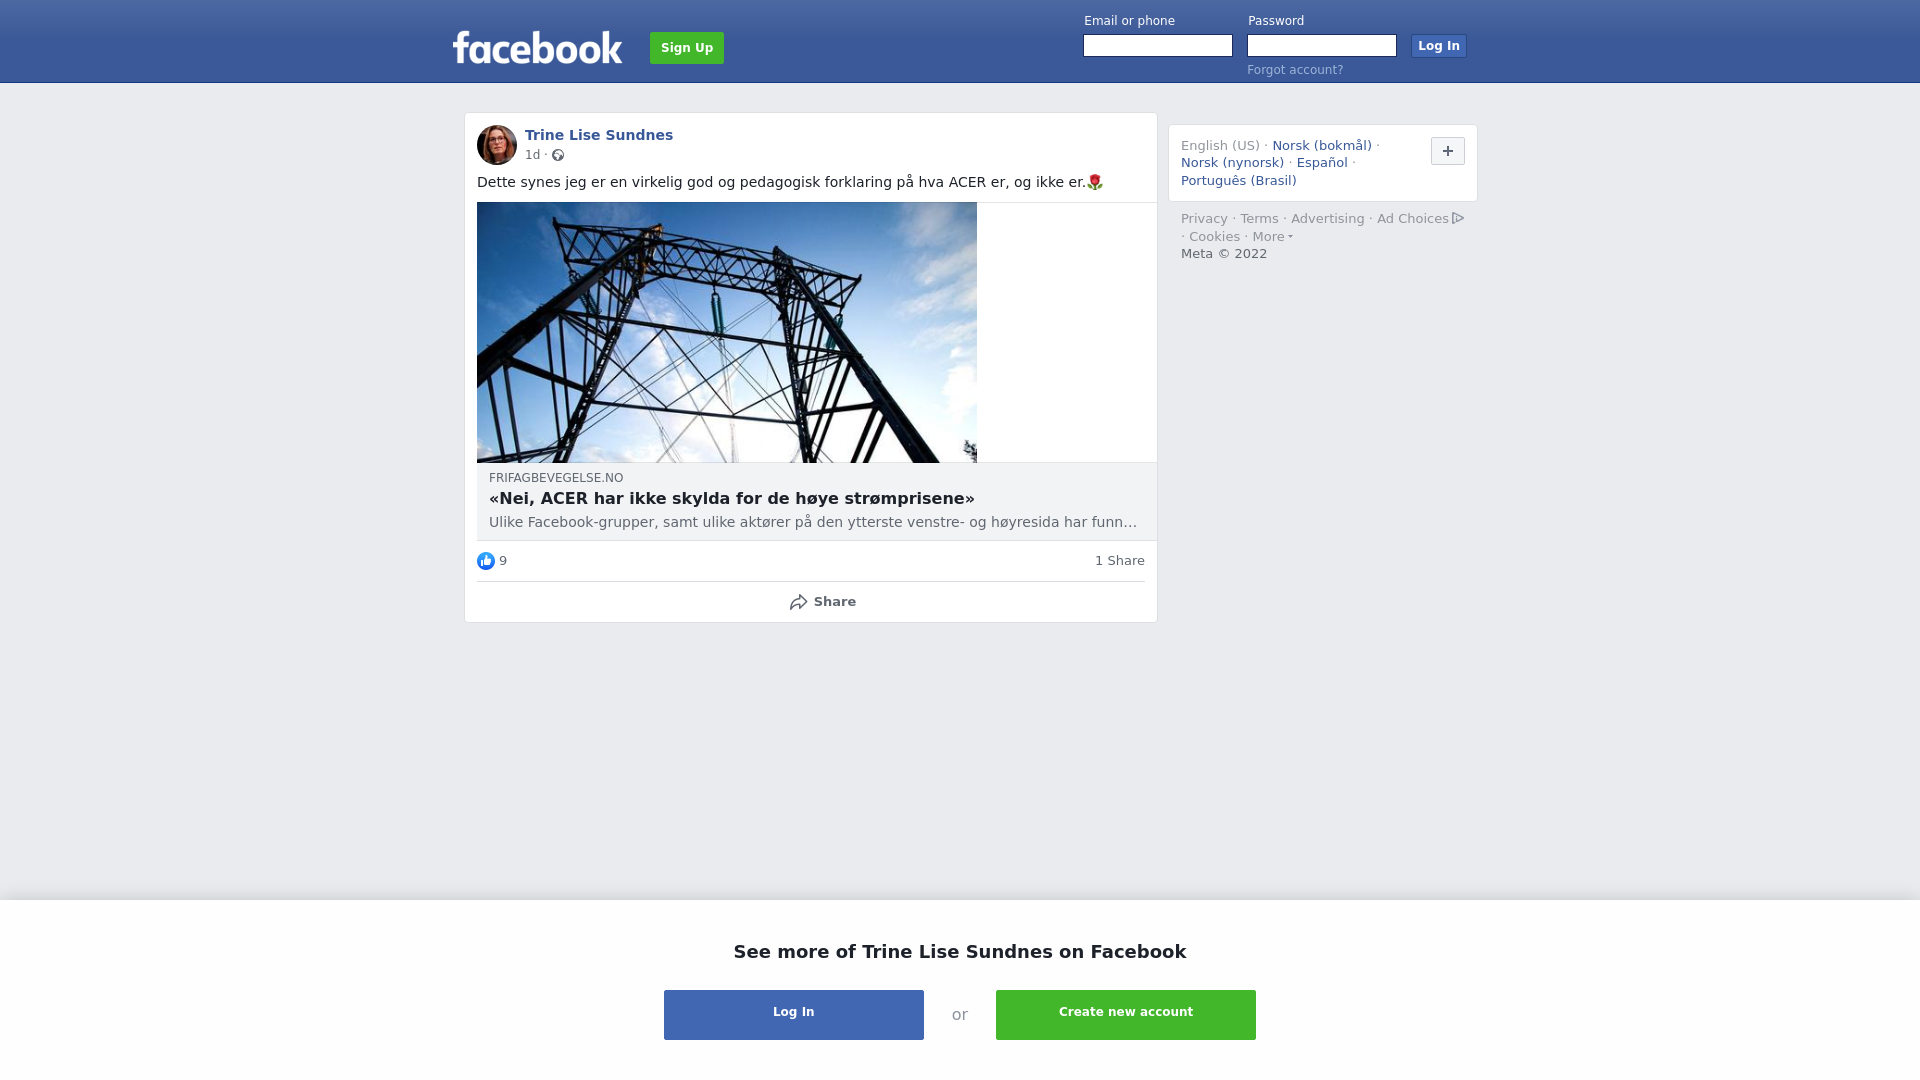Click the header Log In button
This screenshot has width=1920, height=1080.
click(x=1439, y=46)
